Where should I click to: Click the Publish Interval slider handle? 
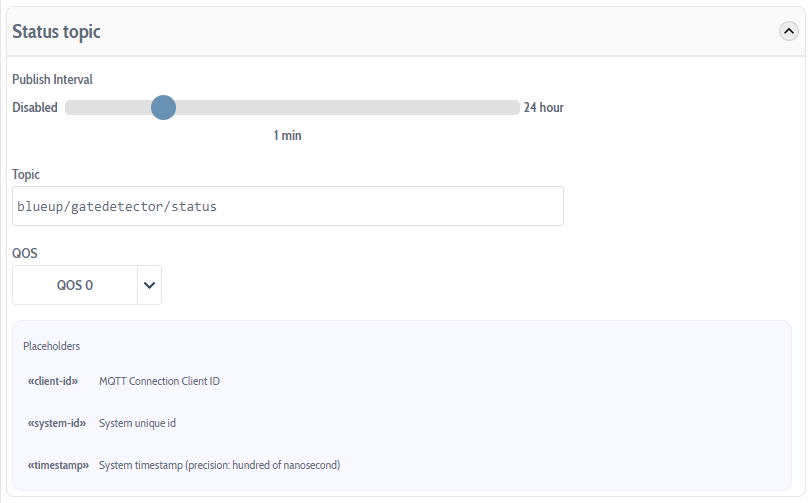point(163,107)
